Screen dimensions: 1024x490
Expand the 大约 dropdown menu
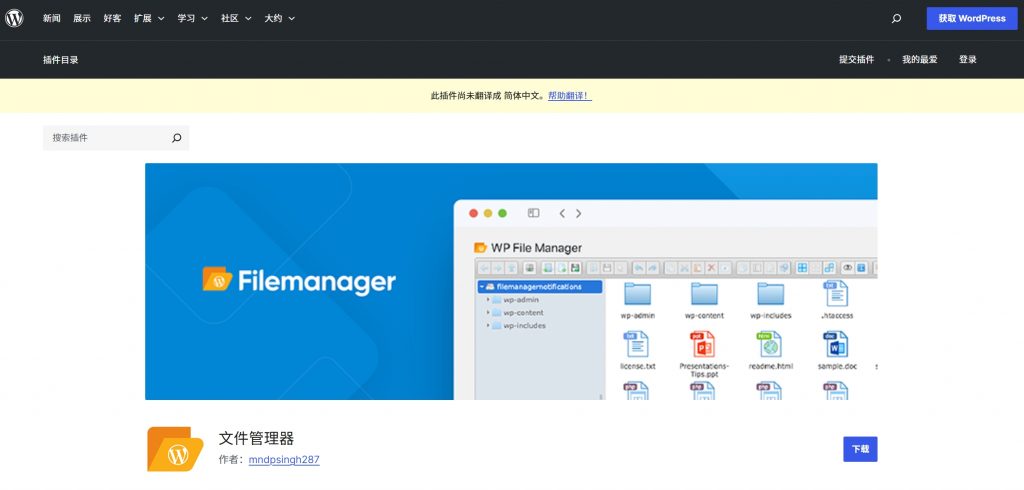280,18
